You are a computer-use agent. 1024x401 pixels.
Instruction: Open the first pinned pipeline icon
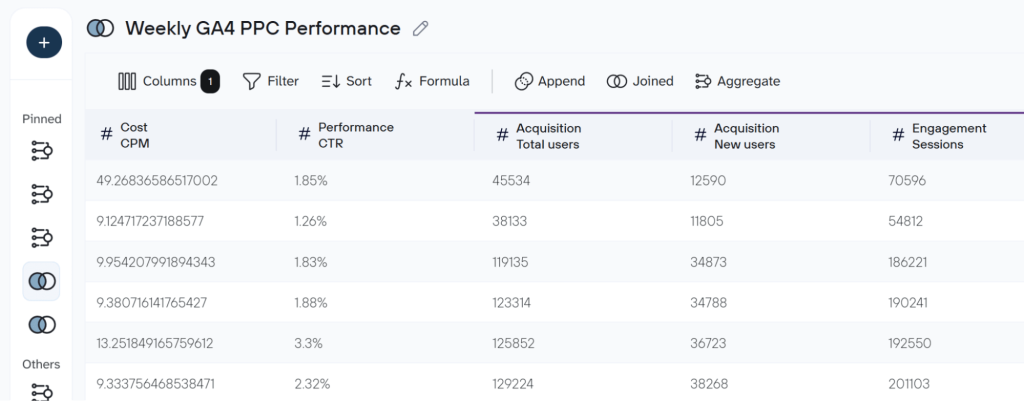point(42,151)
